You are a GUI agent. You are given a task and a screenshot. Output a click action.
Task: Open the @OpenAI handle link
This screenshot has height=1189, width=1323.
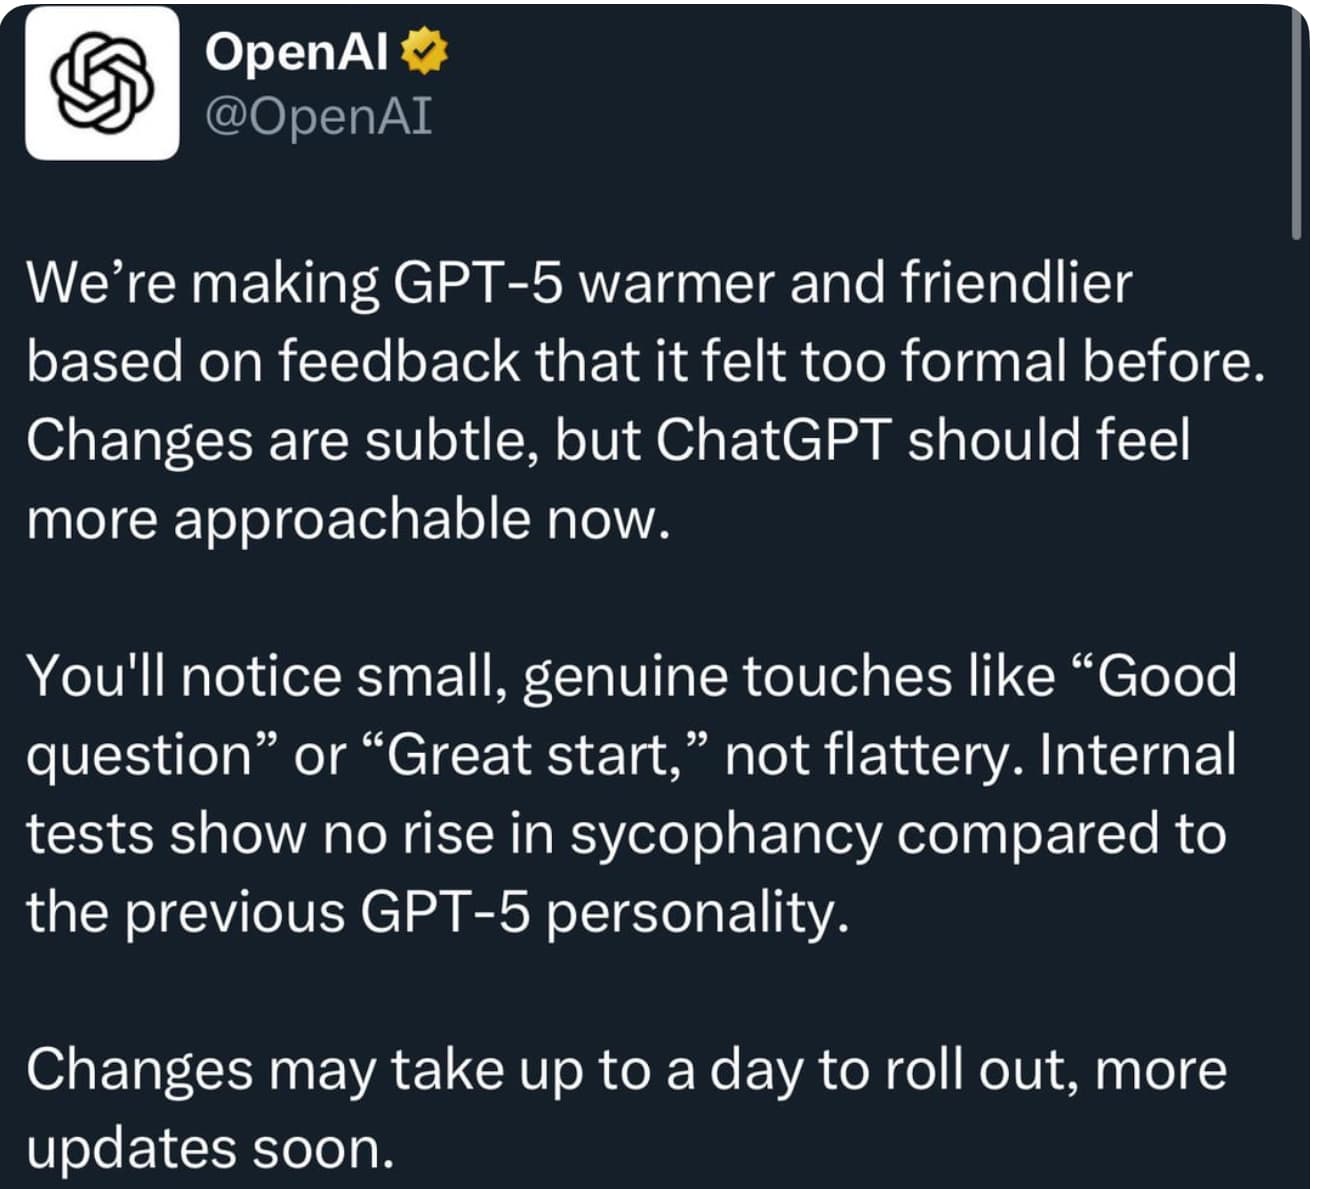(318, 116)
